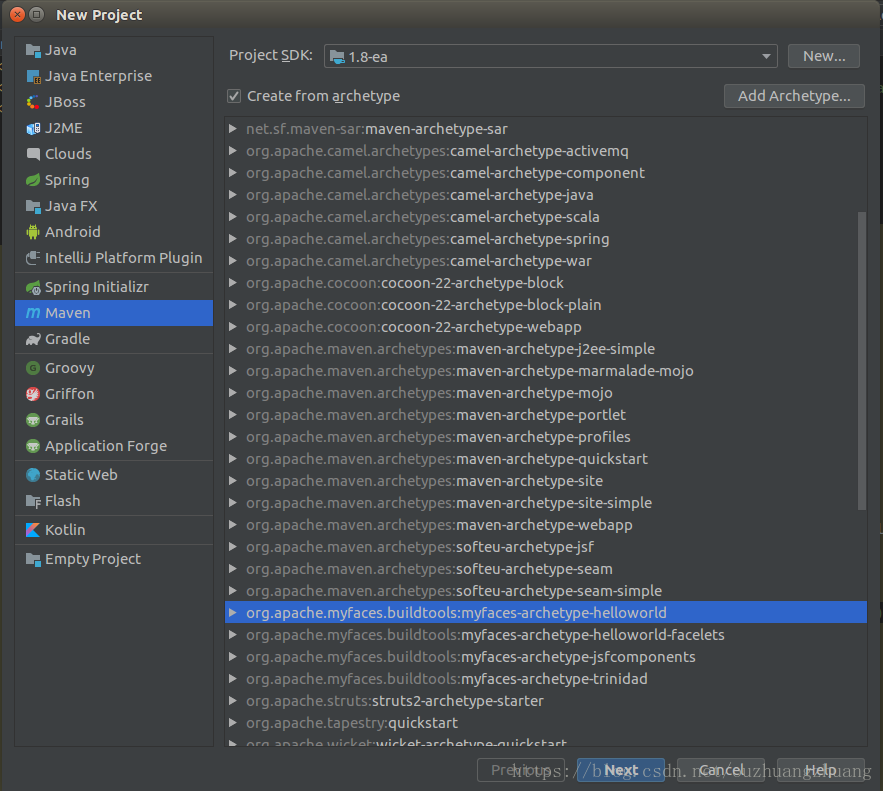Select softeu-archetype-seam-simple row
This screenshot has height=791, width=883.
546,591
